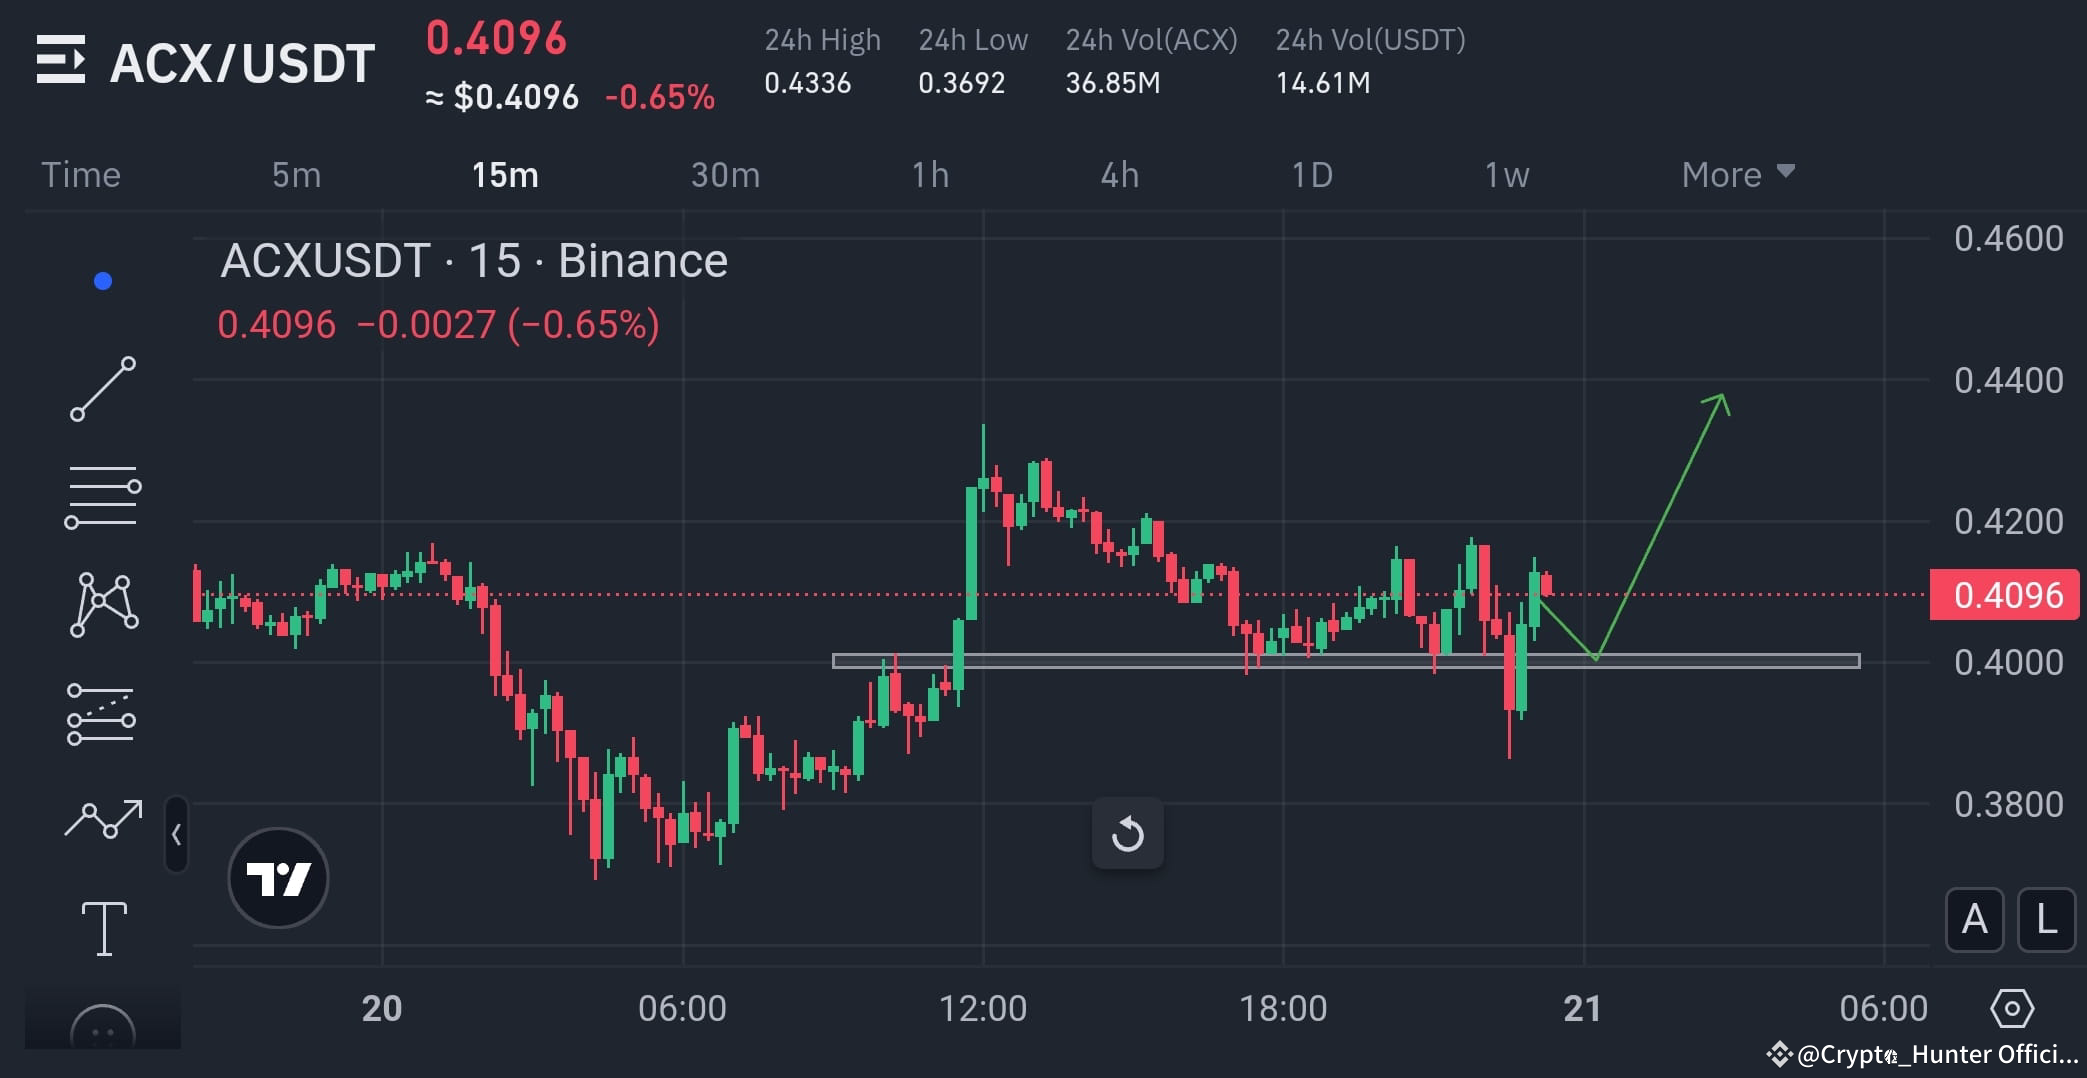Toggle the L log-scale button
The width and height of the screenshot is (2087, 1078).
point(2046,920)
